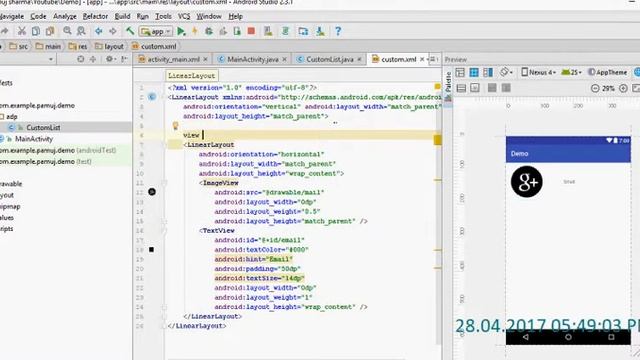Open the Nexus 4 device dropdown
The image size is (640, 360).
click(x=539, y=72)
